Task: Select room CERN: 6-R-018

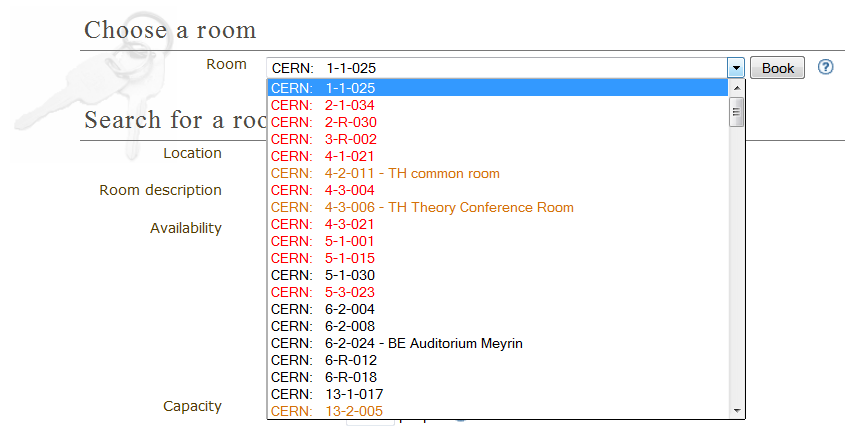Action: (x=498, y=377)
